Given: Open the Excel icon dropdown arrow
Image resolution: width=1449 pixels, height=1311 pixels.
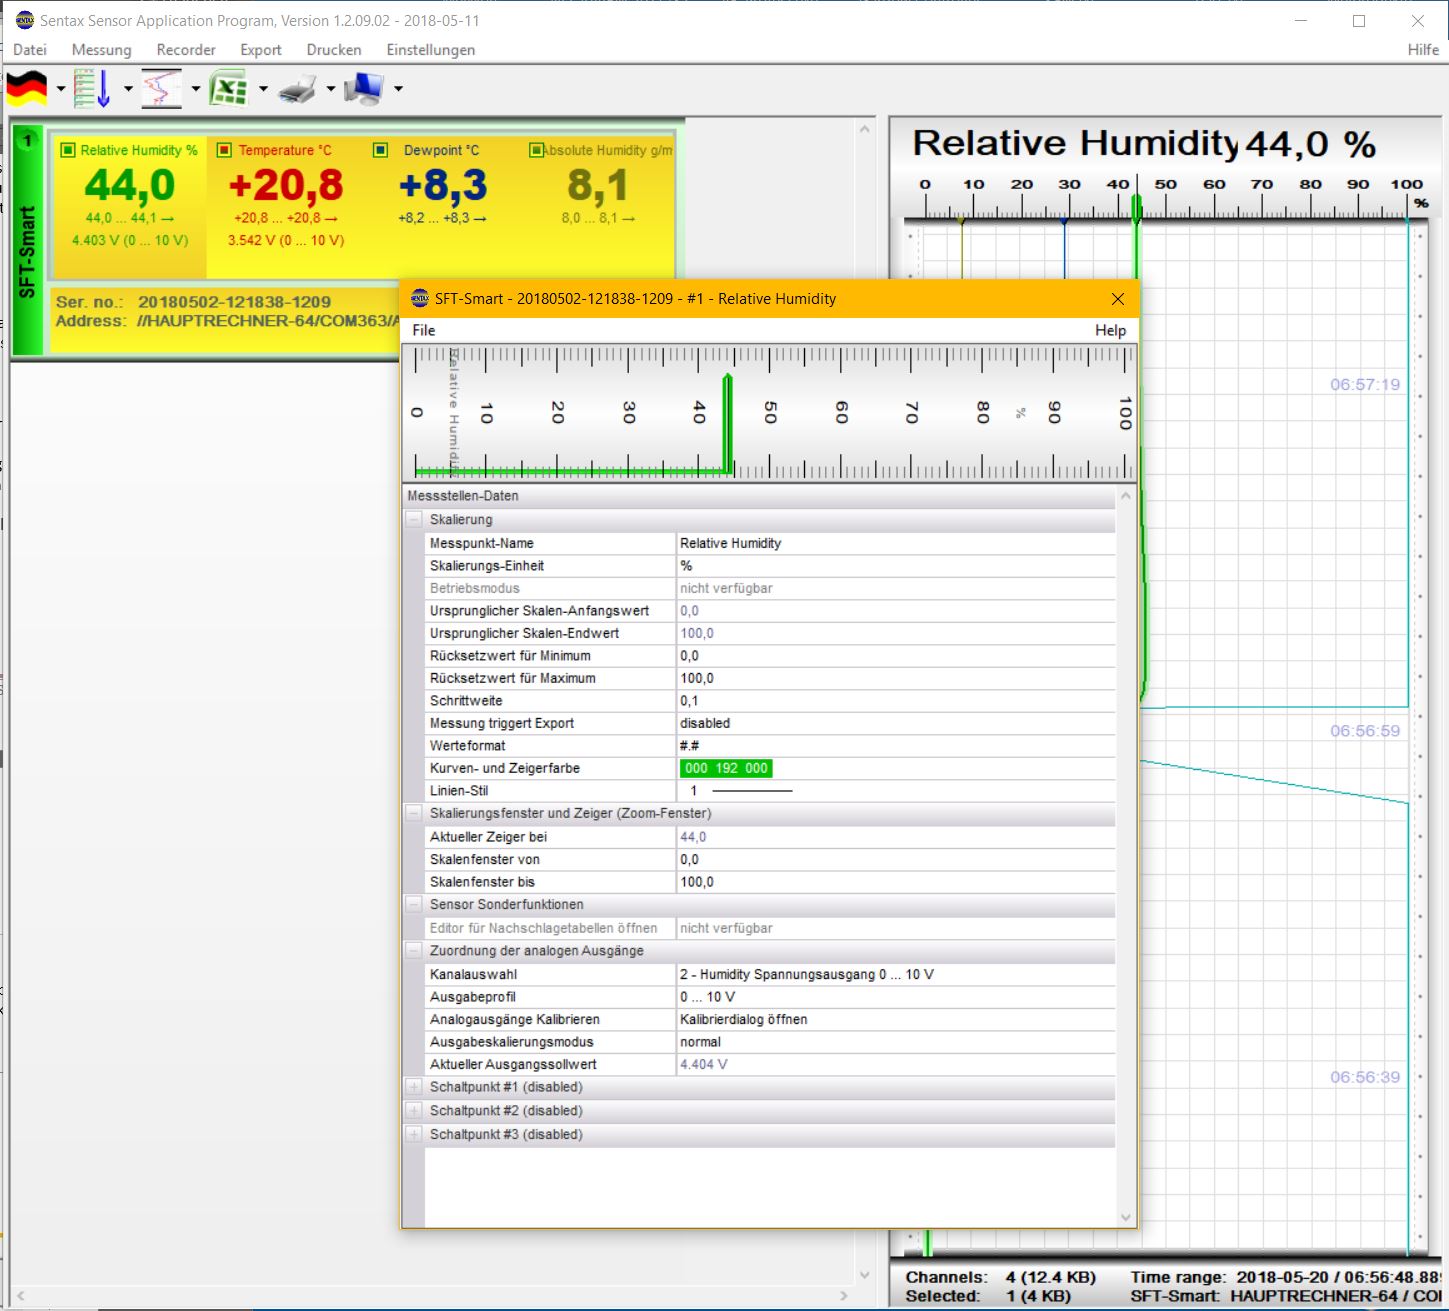Looking at the screenshot, I should coord(261,88).
